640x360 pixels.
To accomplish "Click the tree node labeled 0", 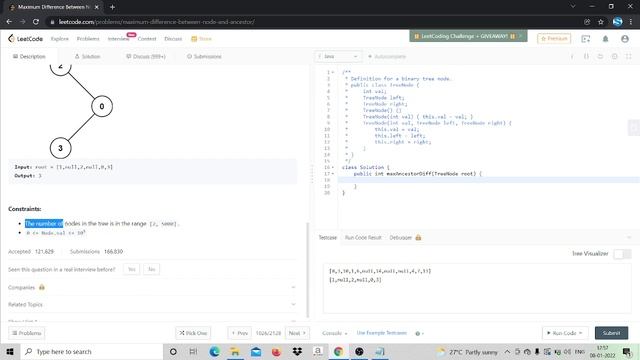I will (102, 106).
